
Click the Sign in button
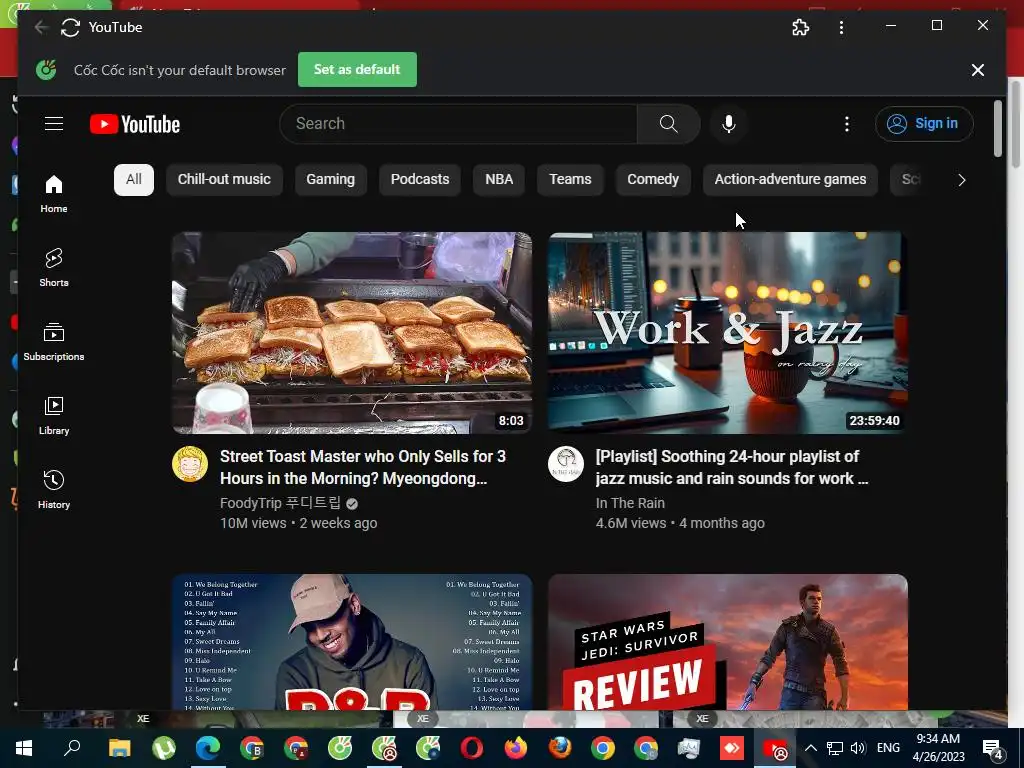click(x=924, y=123)
